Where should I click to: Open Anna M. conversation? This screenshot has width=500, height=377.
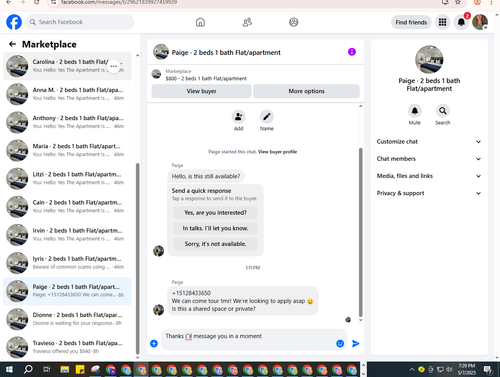[x=67, y=94]
